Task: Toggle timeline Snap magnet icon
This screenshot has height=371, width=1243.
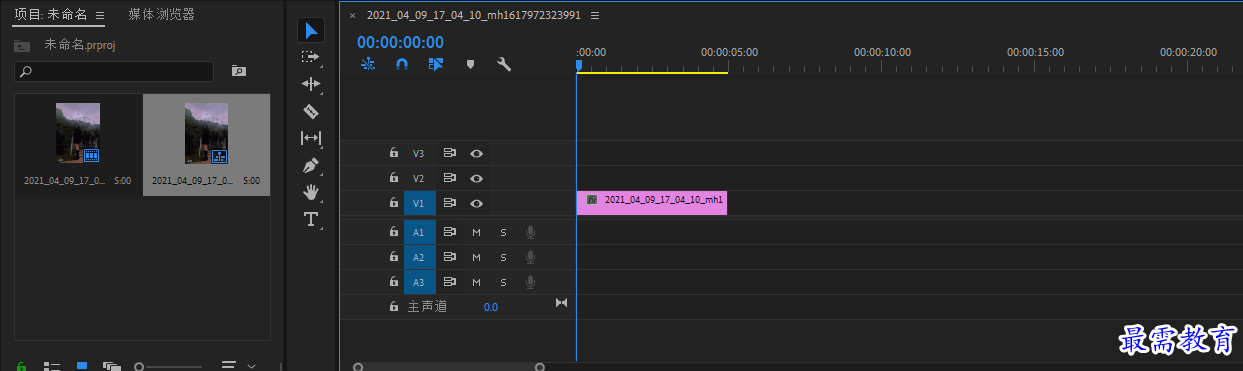Action: (x=401, y=64)
